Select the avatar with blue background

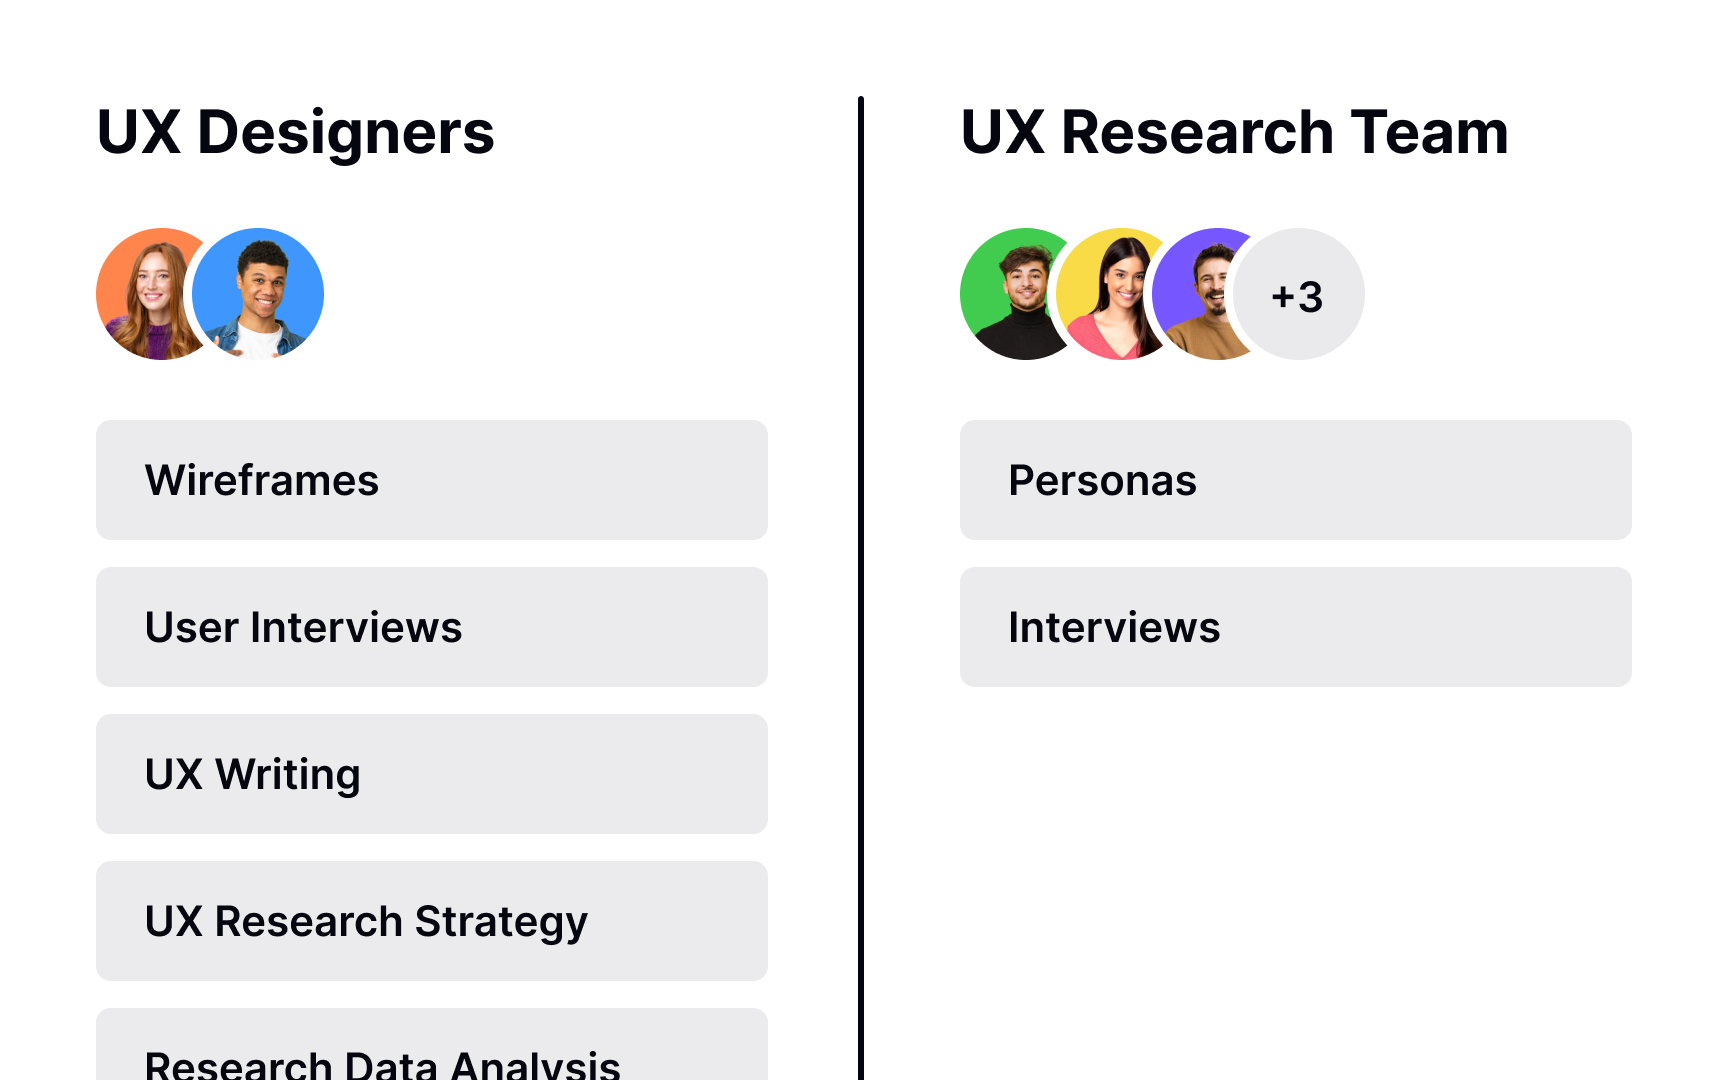(259, 294)
